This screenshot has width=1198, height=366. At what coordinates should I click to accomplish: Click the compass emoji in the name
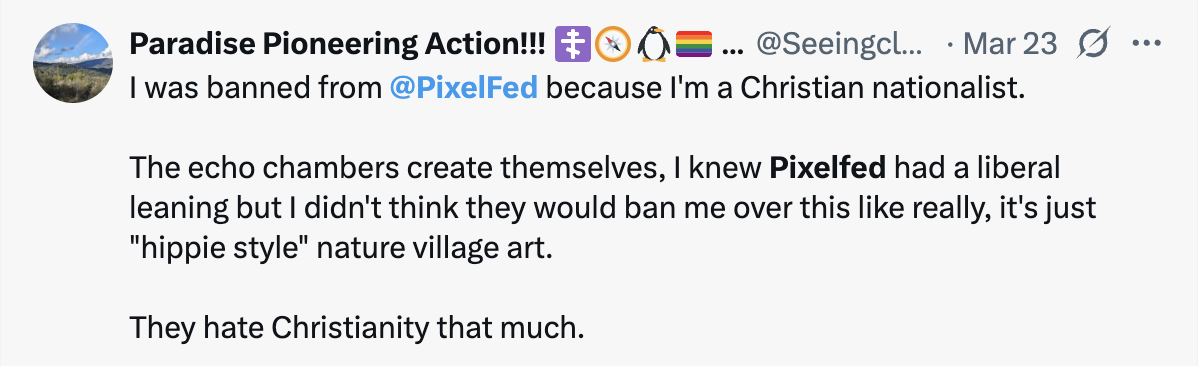[x=613, y=45]
